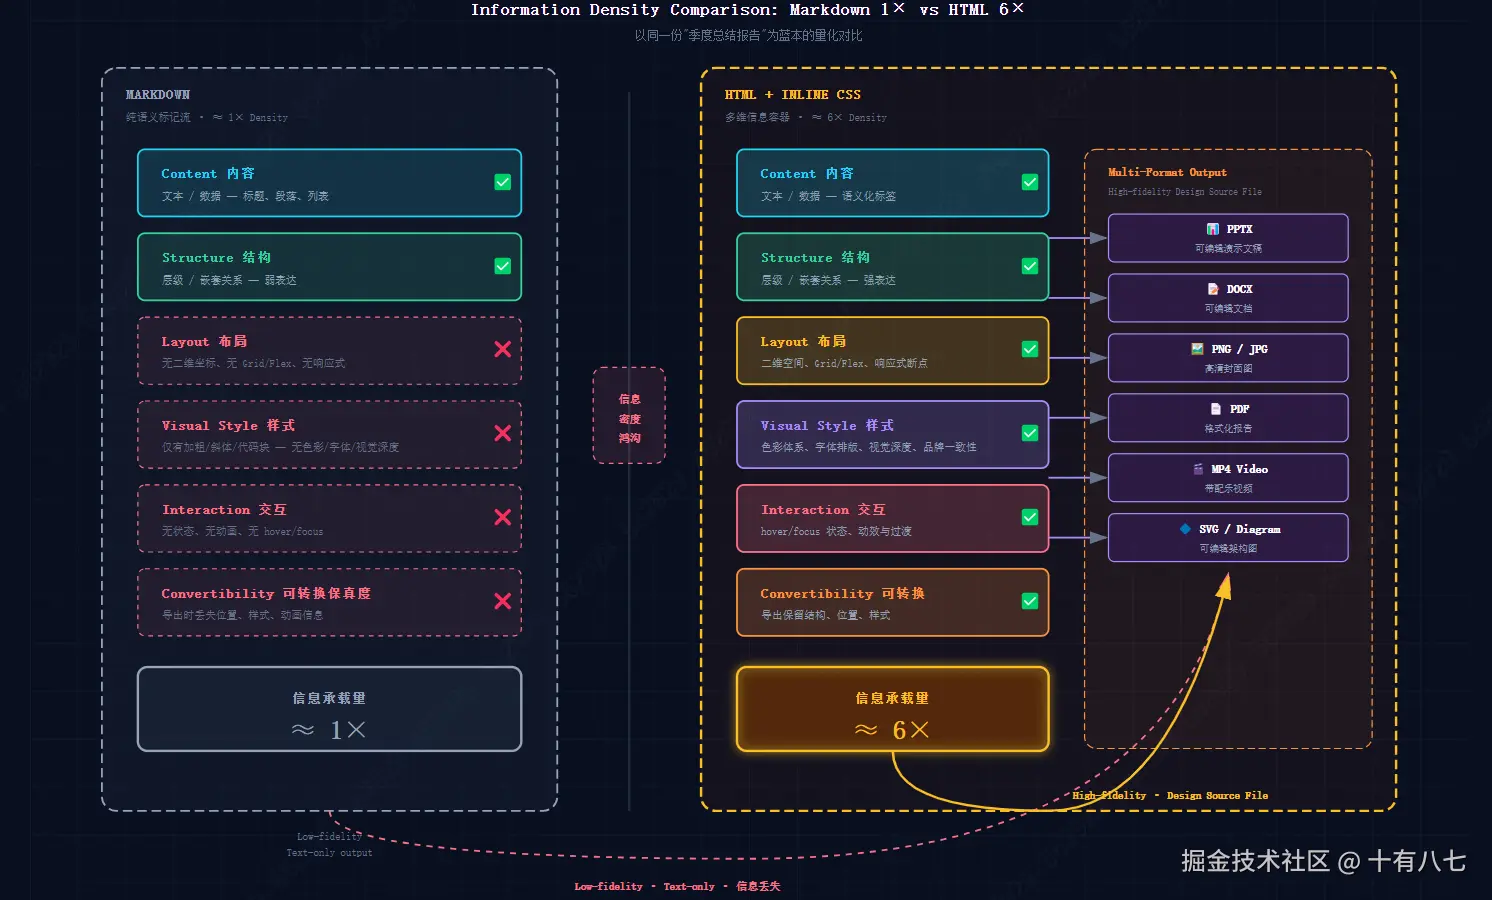
Task: Click the MP4 Video icon
Action: pyautogui.click(x=1197, y=469)
